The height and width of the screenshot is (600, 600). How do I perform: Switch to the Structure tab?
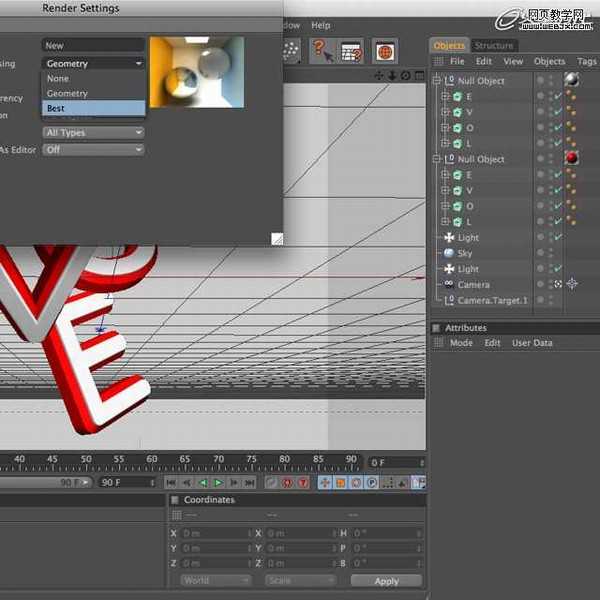494,46
